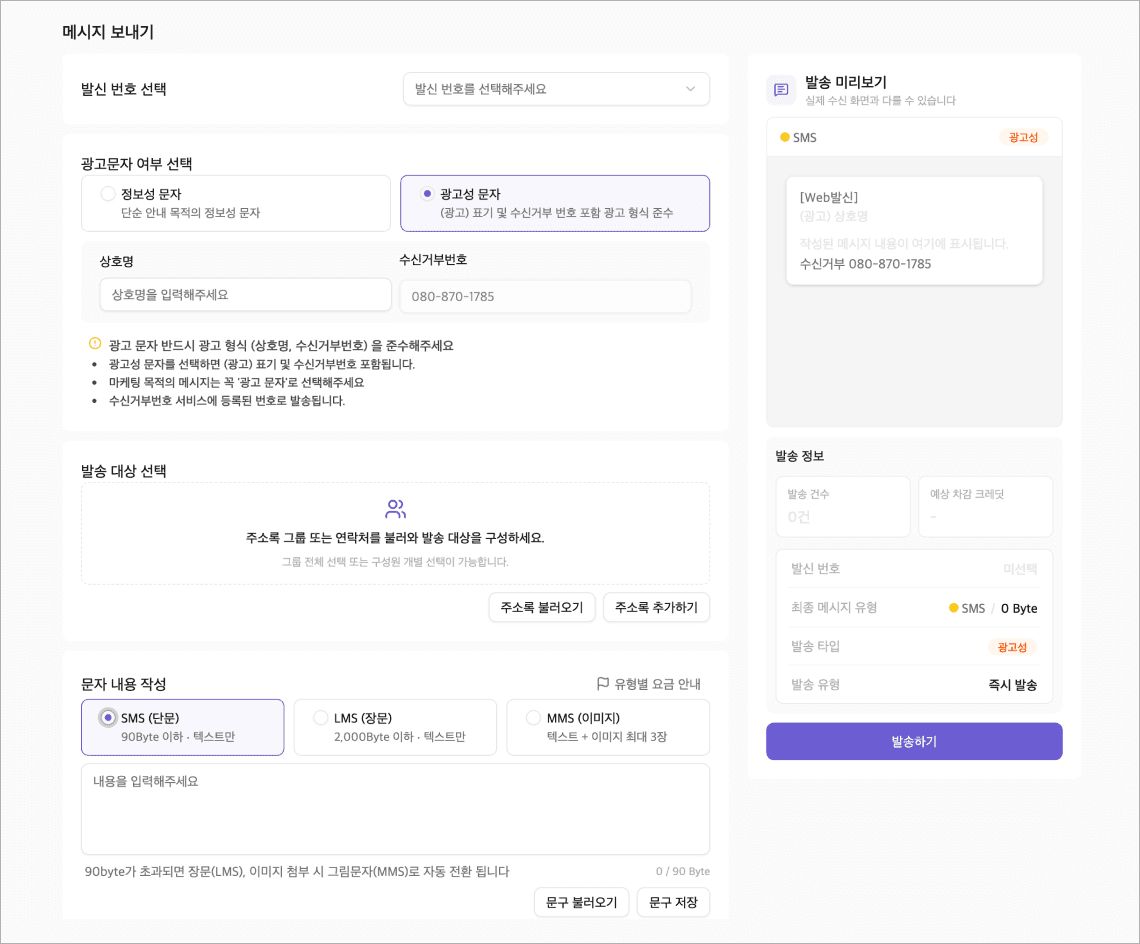Click 미선택 value in 발신 번호 row
Viewport: 1140px width, 944px height.
coord(1020,569)
